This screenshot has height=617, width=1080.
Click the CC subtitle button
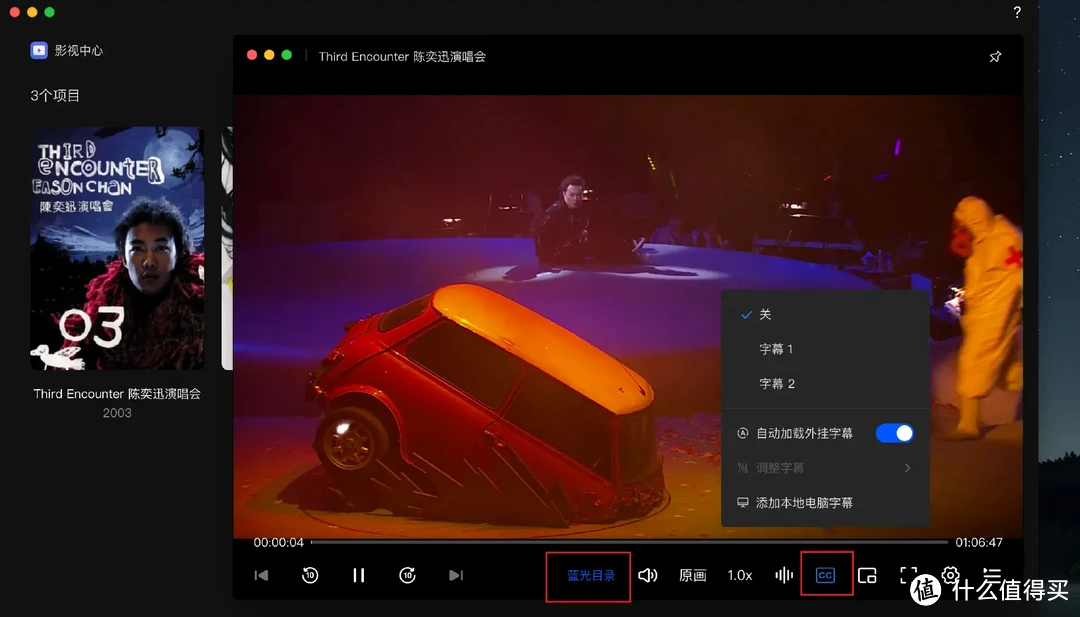825,575
